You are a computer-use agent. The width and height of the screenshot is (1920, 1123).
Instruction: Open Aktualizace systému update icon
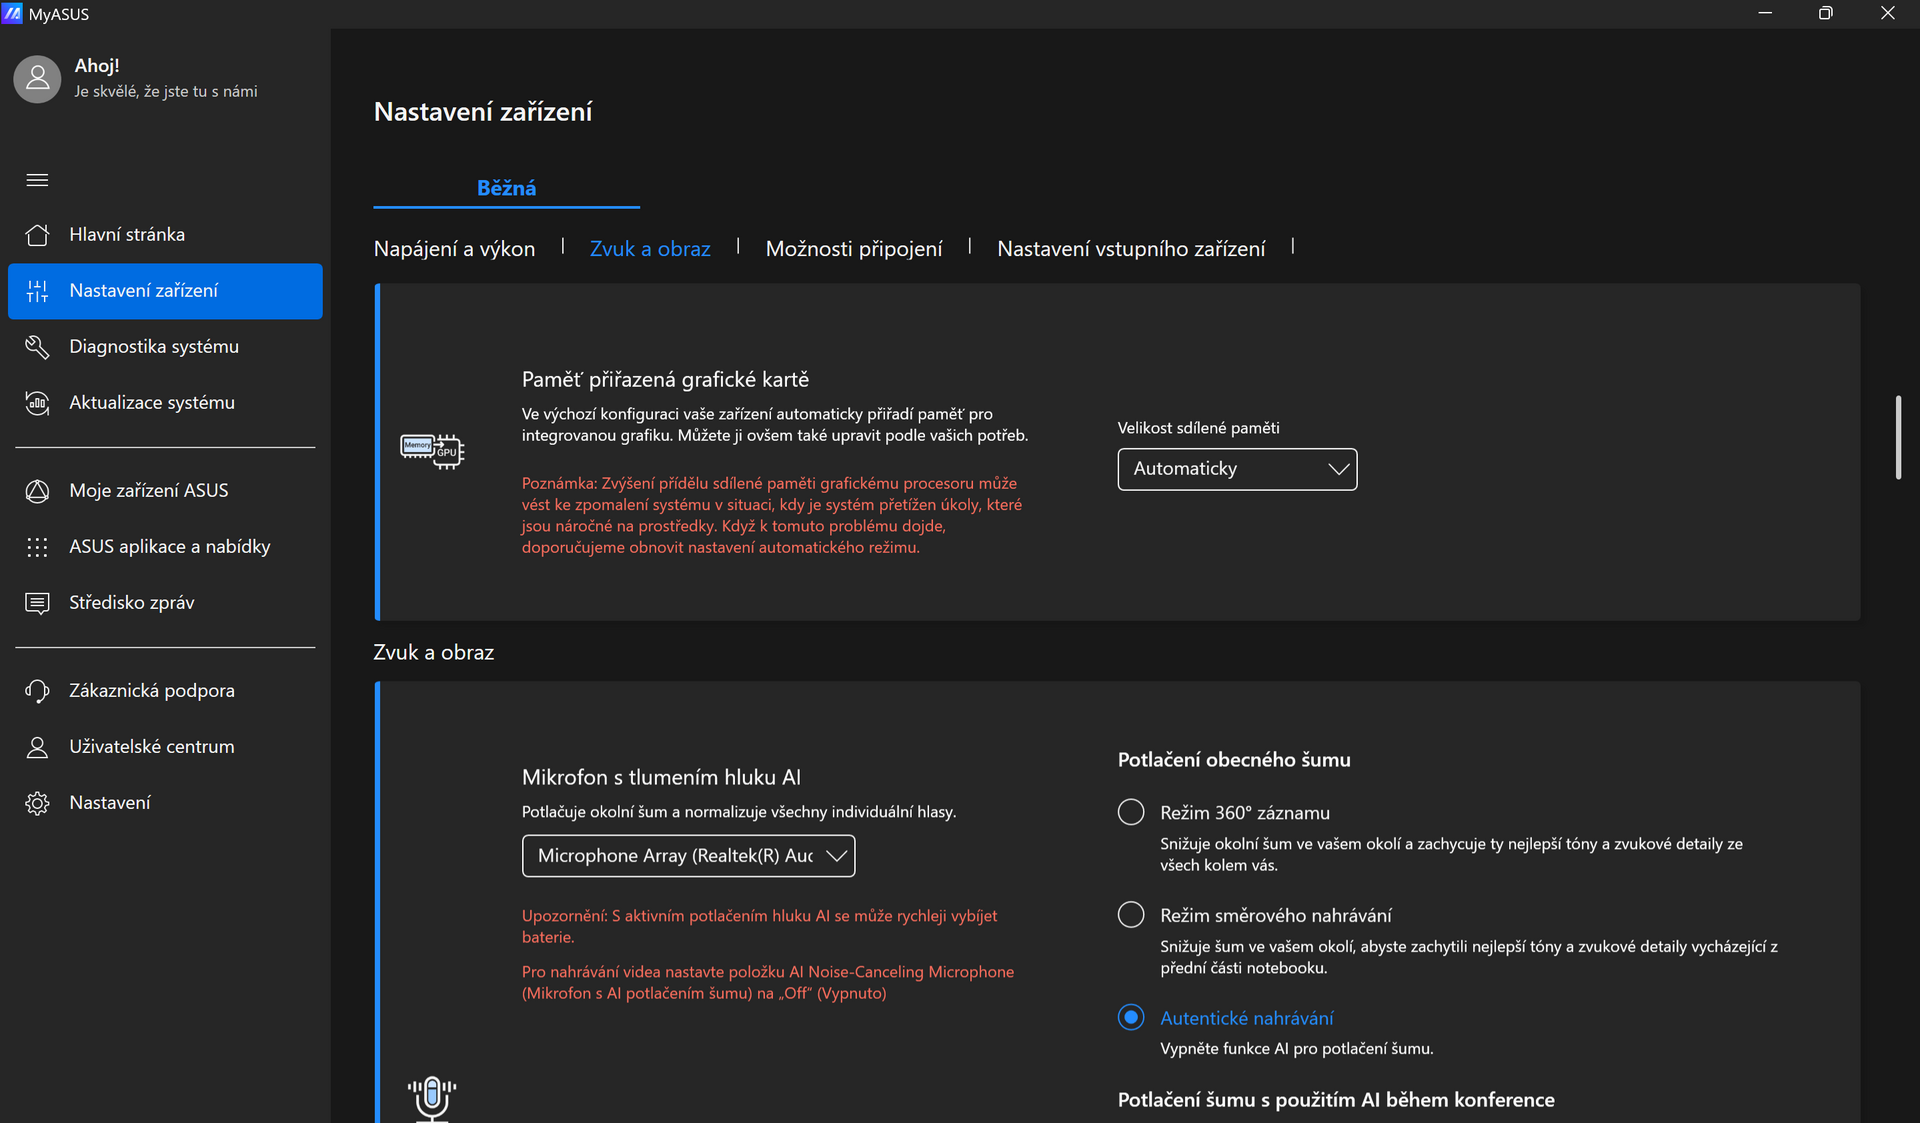37,403
